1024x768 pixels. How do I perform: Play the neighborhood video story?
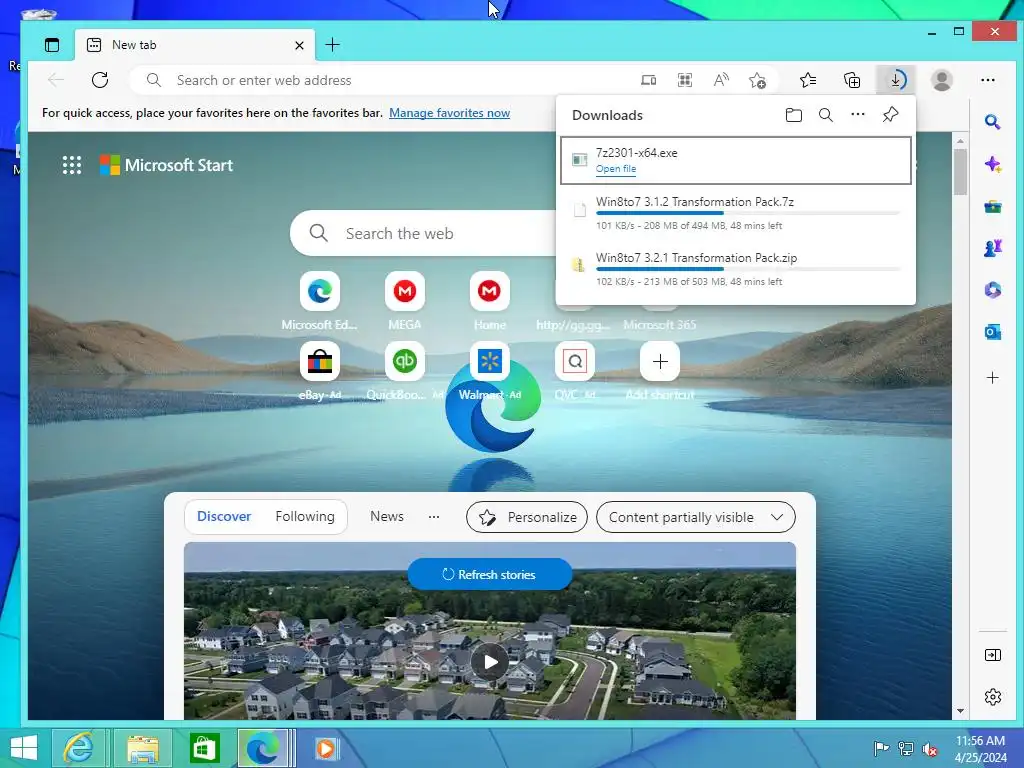(x=490, y=662)
